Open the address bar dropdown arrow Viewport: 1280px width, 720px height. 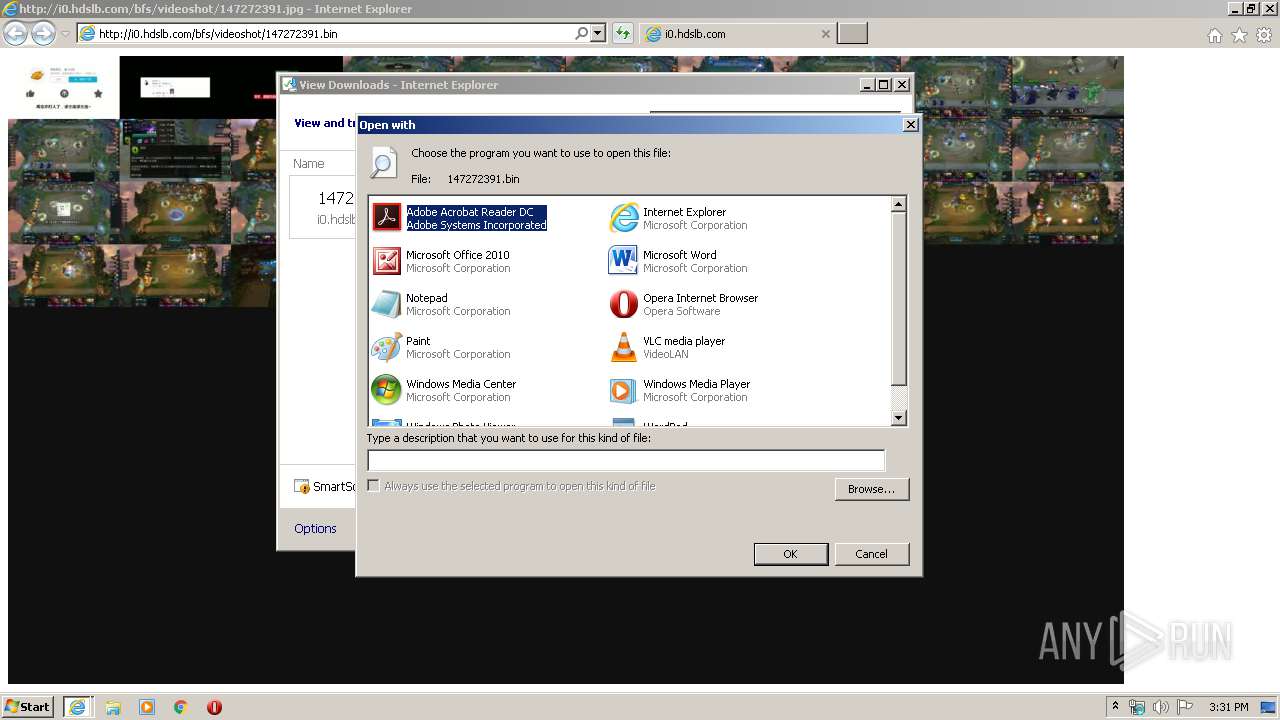pyautogui.click(x=598, y=33)
